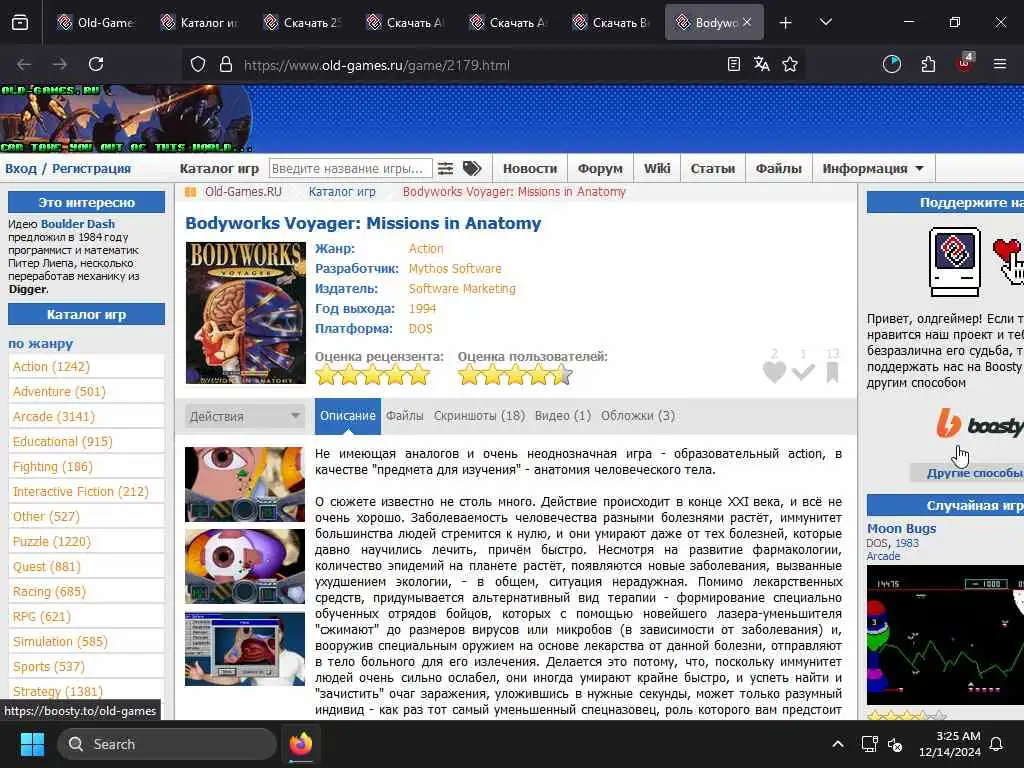1024x768 pixels.
Task: Open the Скриншоты (18) tab
Action: click(x=479, y=416)
